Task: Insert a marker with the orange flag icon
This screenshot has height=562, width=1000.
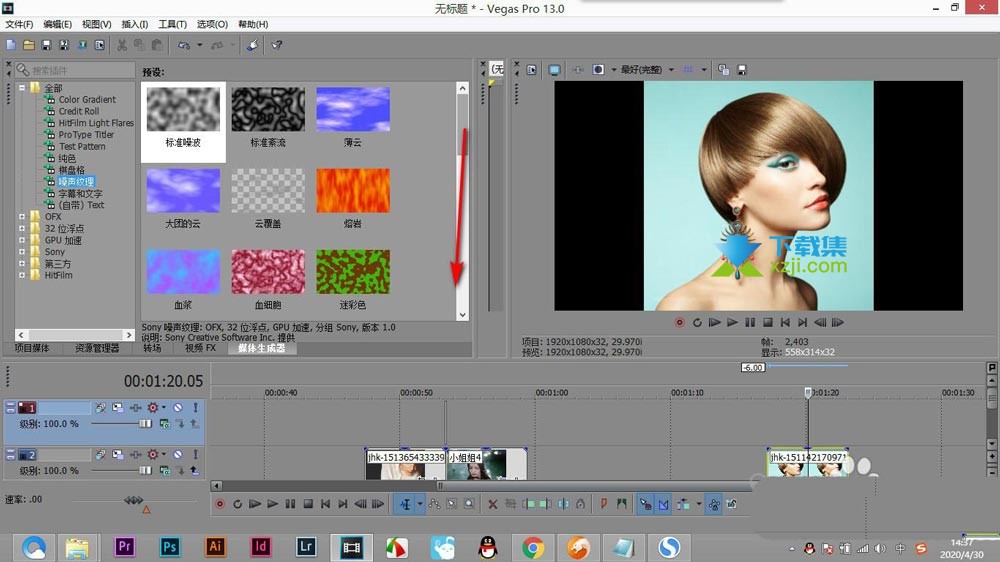Action: click(603, 504)
